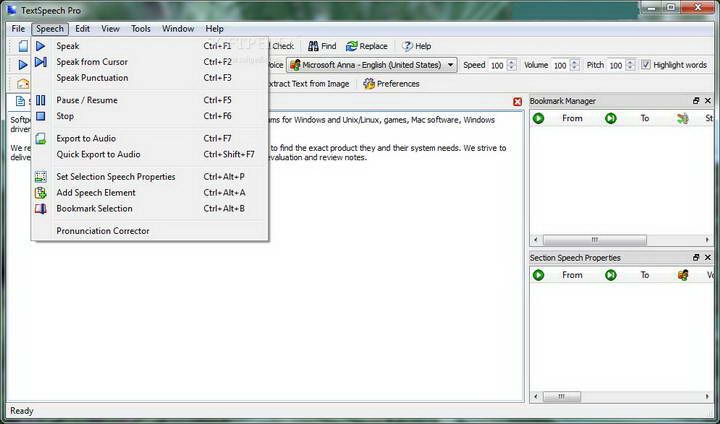Click Section Speech Properties scrollbar thumb
720x424 pixels.
[x=562, y=396]
